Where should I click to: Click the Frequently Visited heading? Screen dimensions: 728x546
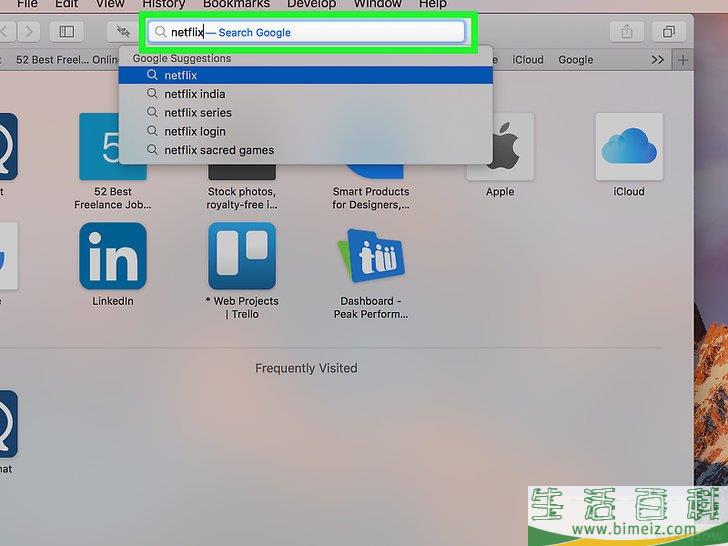pyautogui.click(x=306, y=368)
